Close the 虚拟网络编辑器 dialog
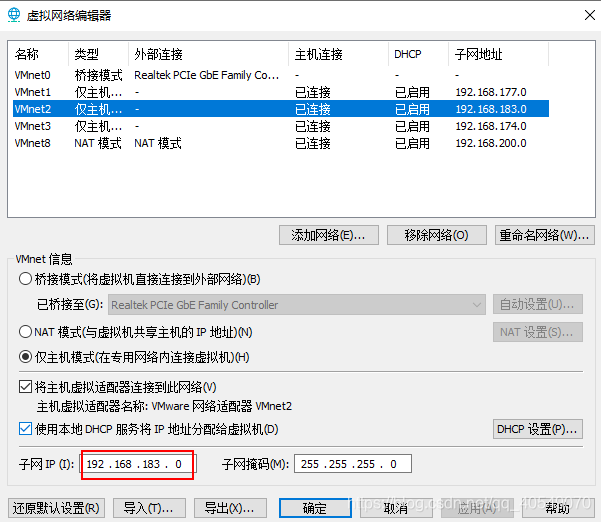Image resolution: width=601 pixels, height=522 pixels. point(590,15)
